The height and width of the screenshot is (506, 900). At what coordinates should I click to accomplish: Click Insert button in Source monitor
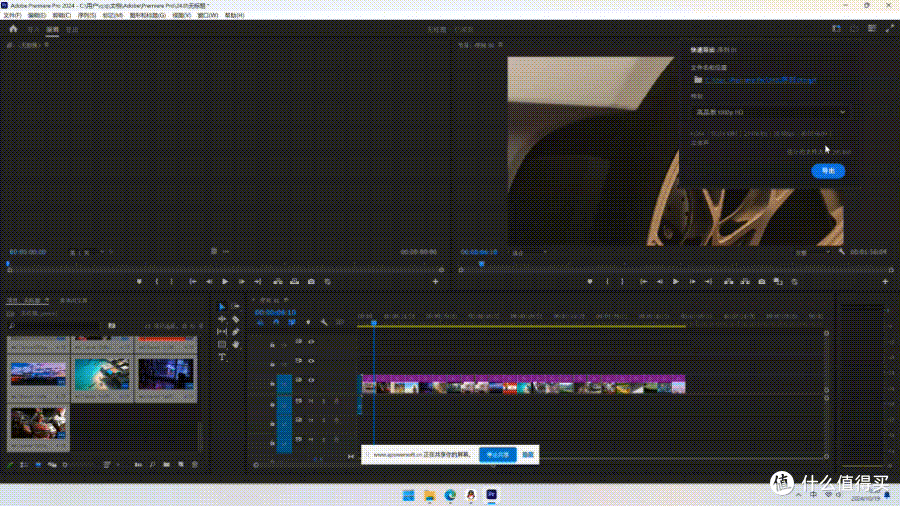(278, 282)
